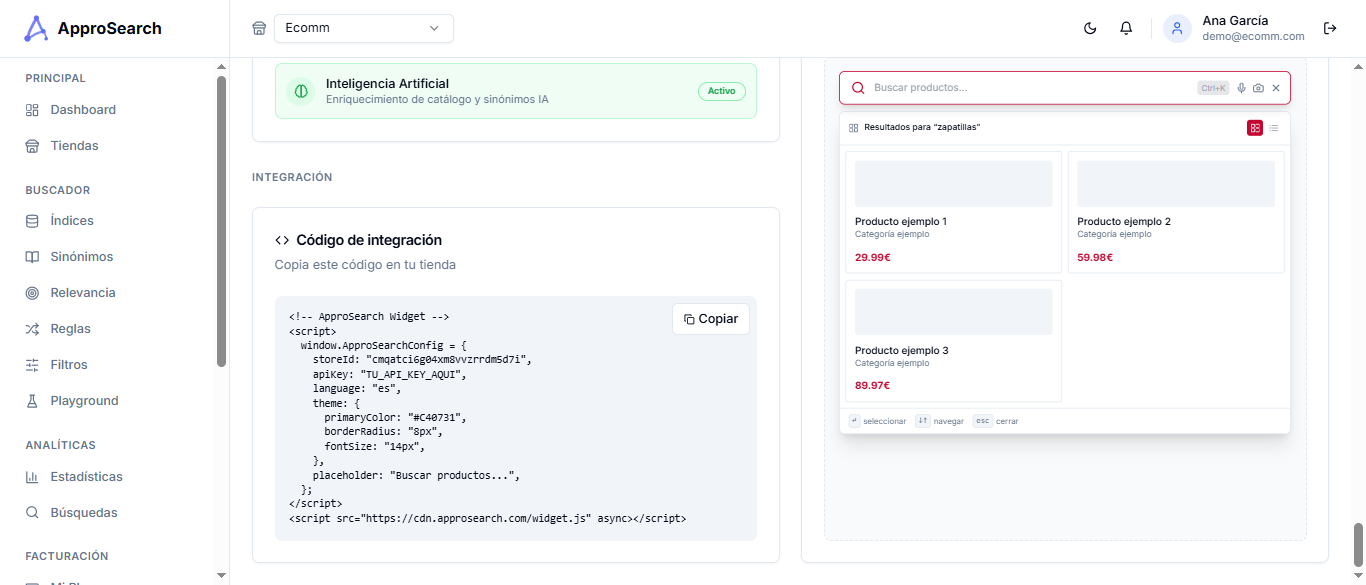Click the Inteligencia Artificial brain icon

point(300,91)
